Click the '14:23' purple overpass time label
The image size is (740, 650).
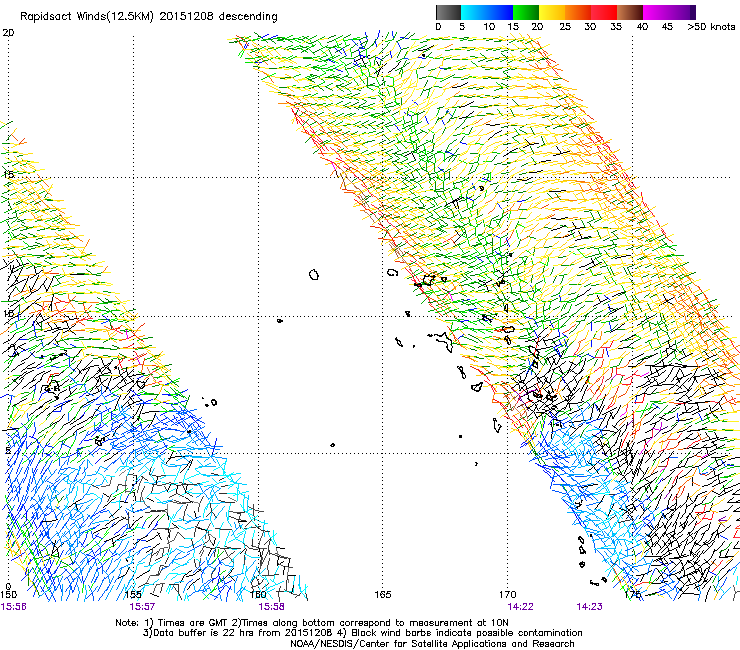click(589, 607)
